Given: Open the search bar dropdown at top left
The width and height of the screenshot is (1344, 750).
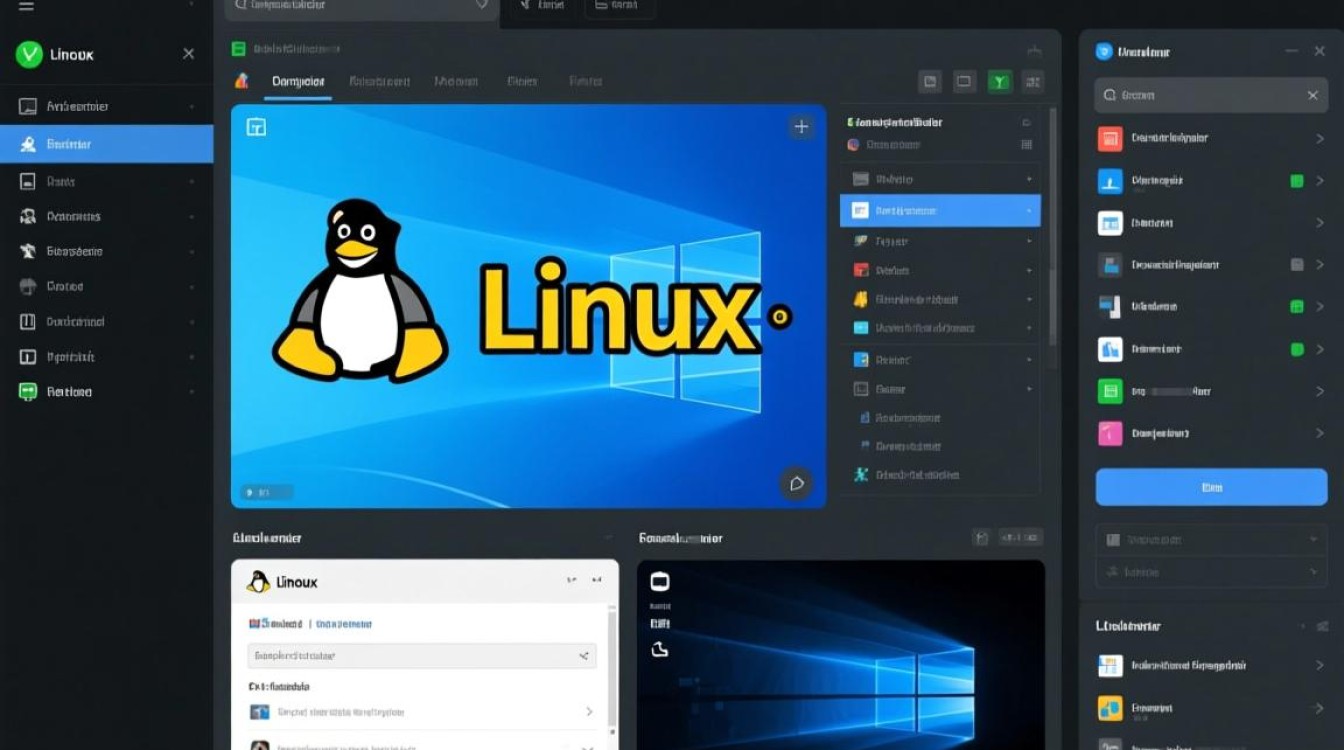Looking at the screenshot, I should [483, 6].
